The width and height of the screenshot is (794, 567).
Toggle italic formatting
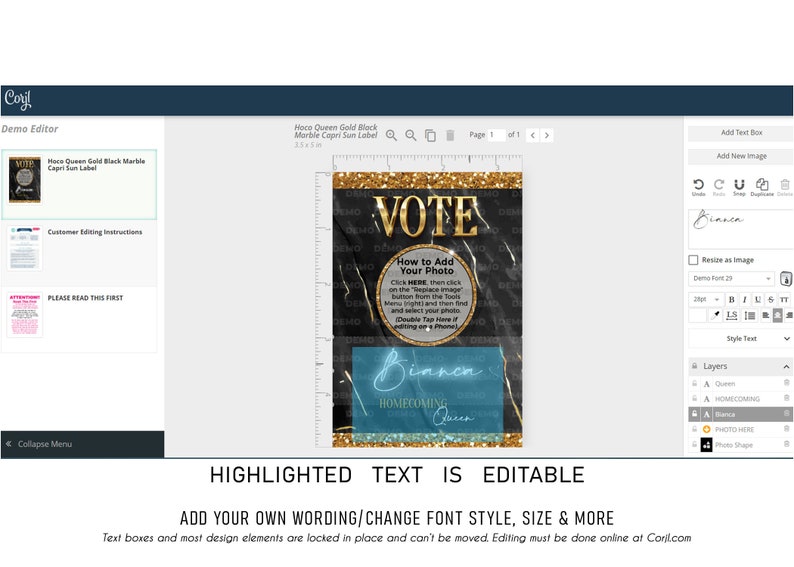pos(744,300)
